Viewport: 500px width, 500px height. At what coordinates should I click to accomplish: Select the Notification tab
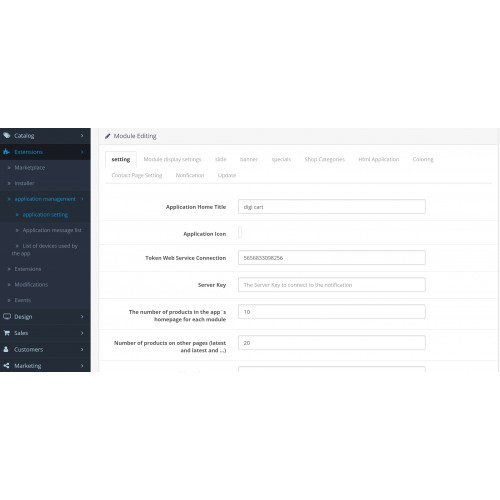click(x=190, y=175)
